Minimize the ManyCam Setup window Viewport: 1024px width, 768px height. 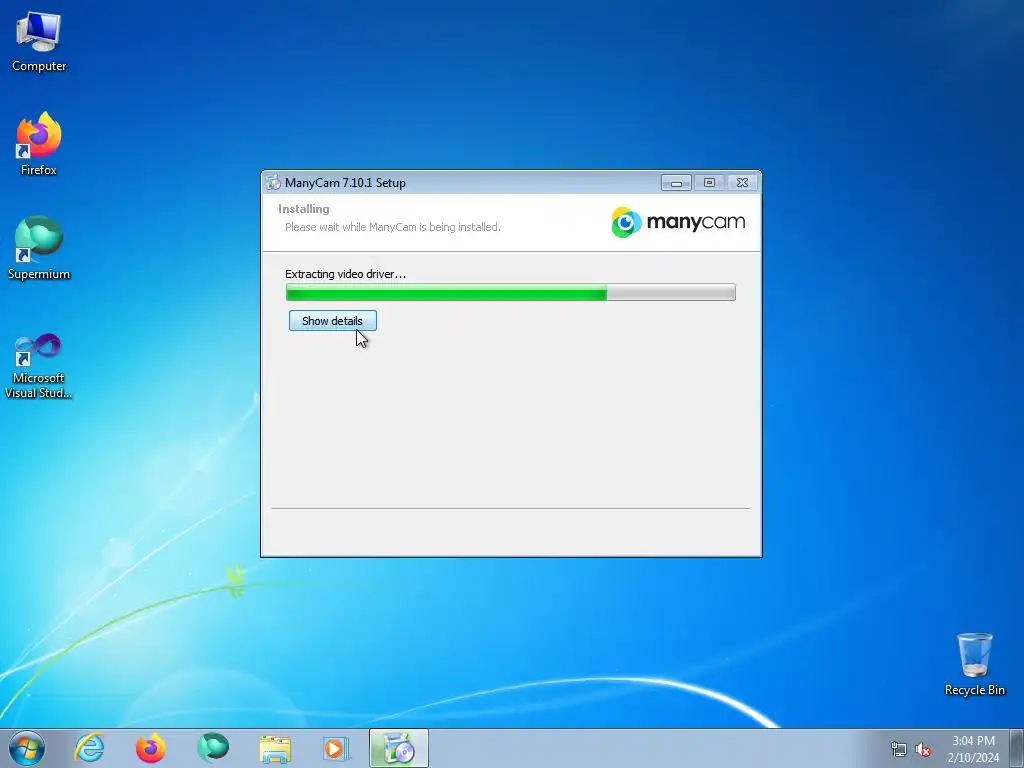pos(676,183)
